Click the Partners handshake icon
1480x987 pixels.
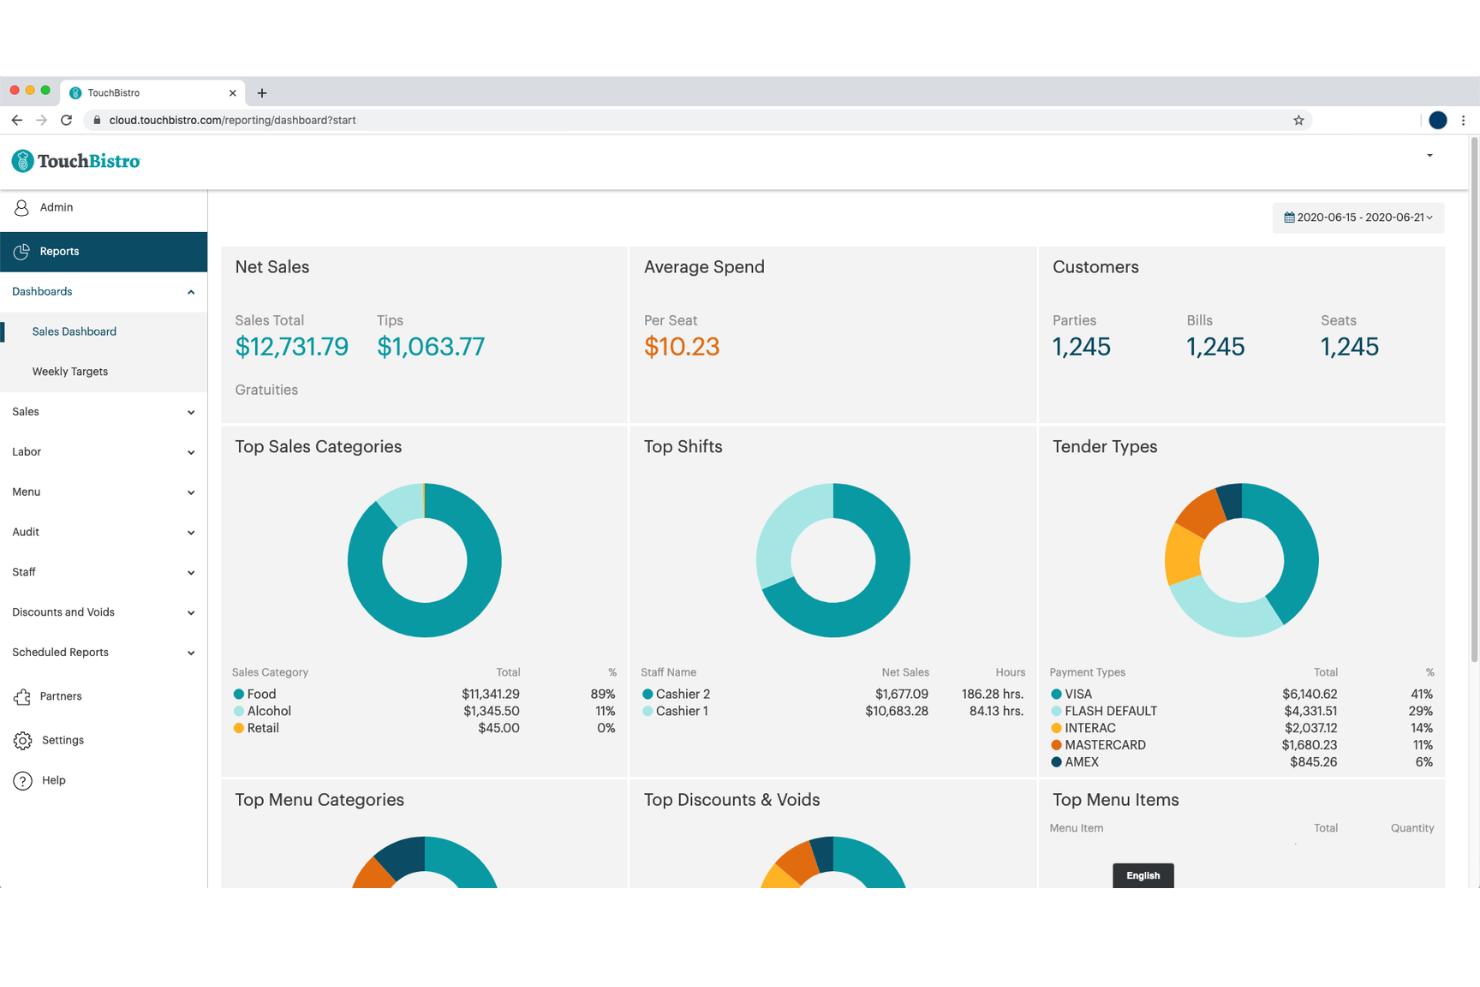23,696
